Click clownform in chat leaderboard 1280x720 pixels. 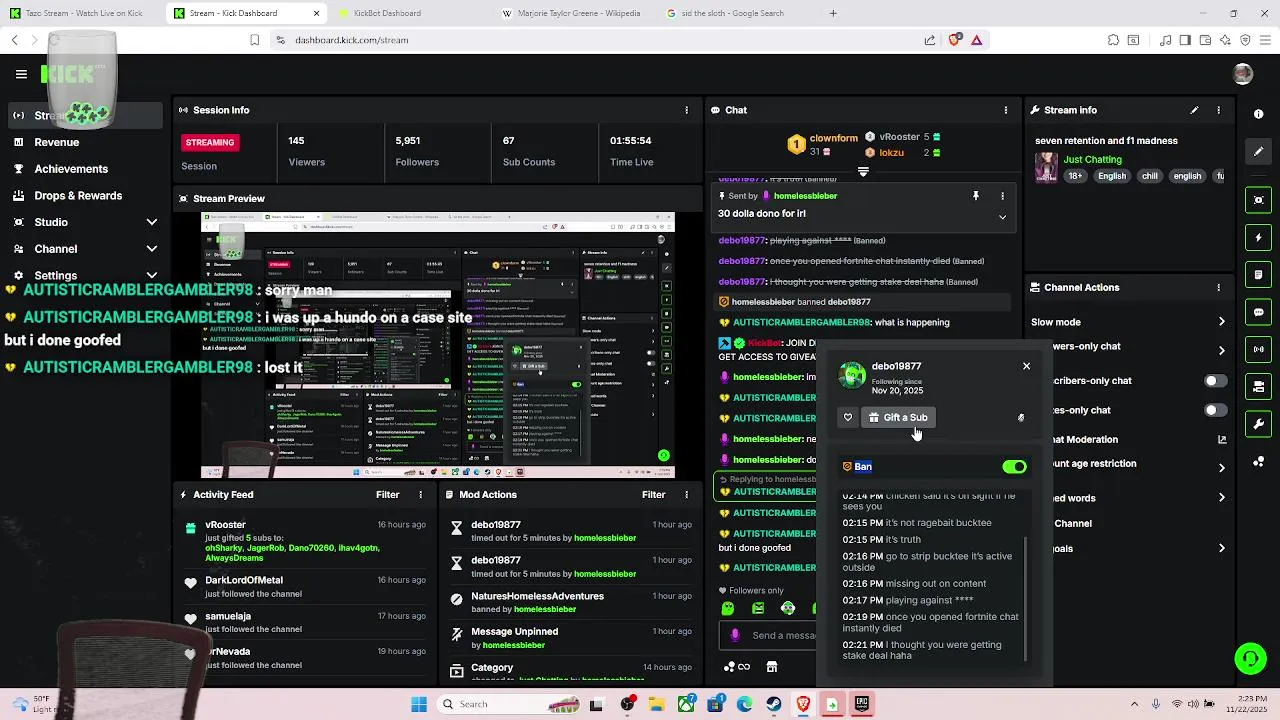(x=833, y=139)
